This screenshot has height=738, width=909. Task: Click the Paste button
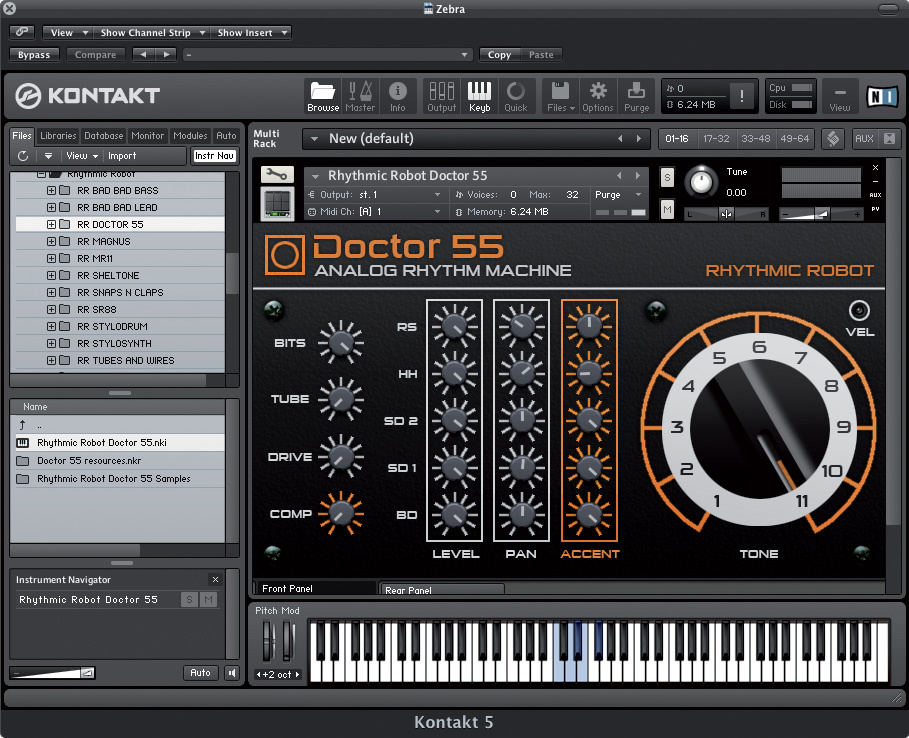(541, 54)
